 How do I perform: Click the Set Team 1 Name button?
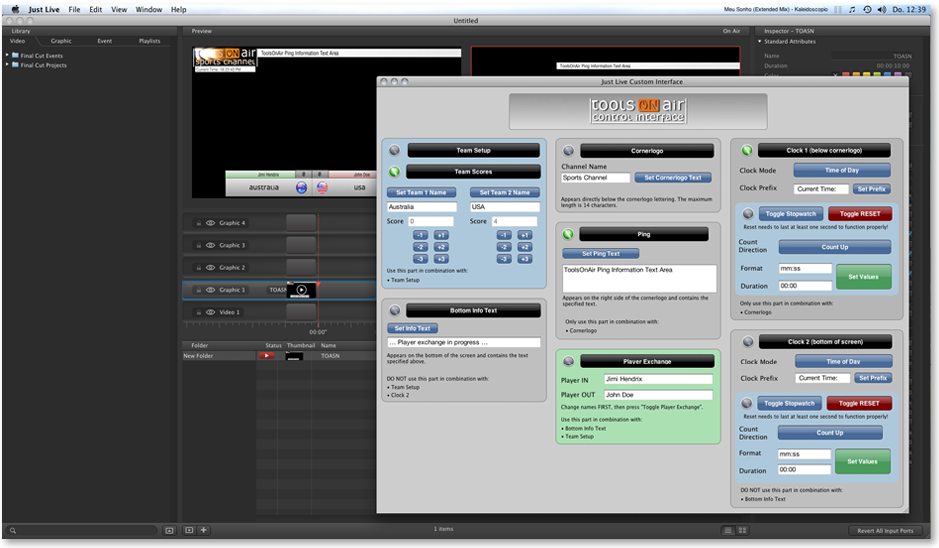421,192
